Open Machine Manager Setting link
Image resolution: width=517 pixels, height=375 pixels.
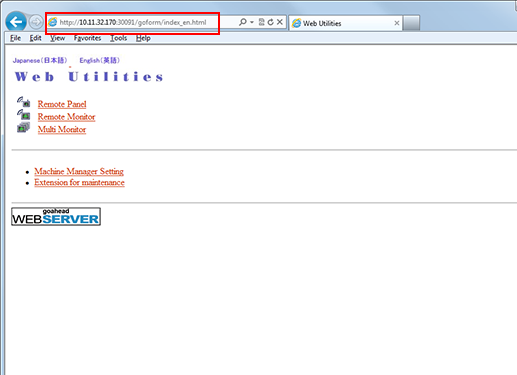point(79,171)
